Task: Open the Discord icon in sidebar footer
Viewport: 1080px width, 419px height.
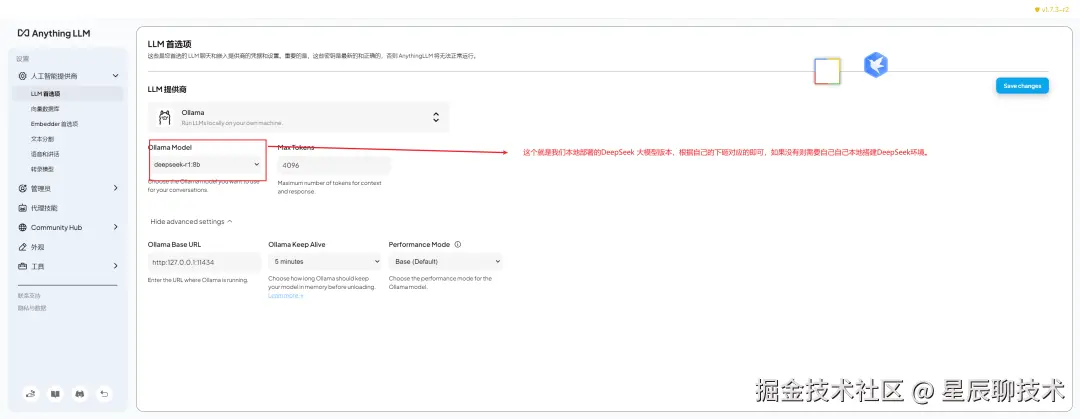Action: 79,394
